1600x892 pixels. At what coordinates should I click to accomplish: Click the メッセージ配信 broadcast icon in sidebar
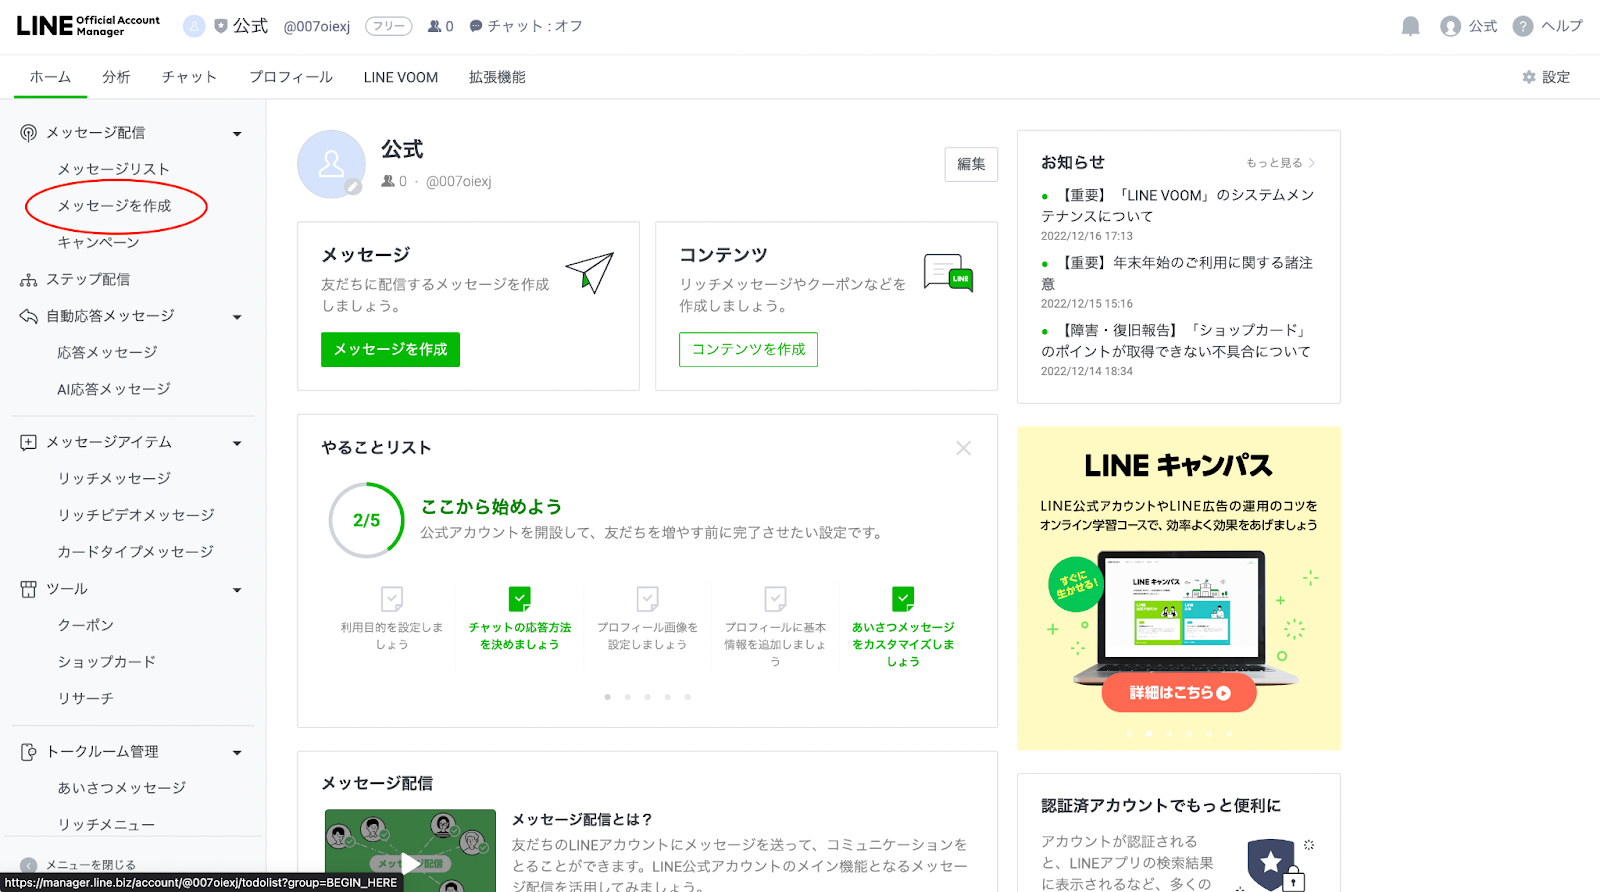tap(28, 133)
